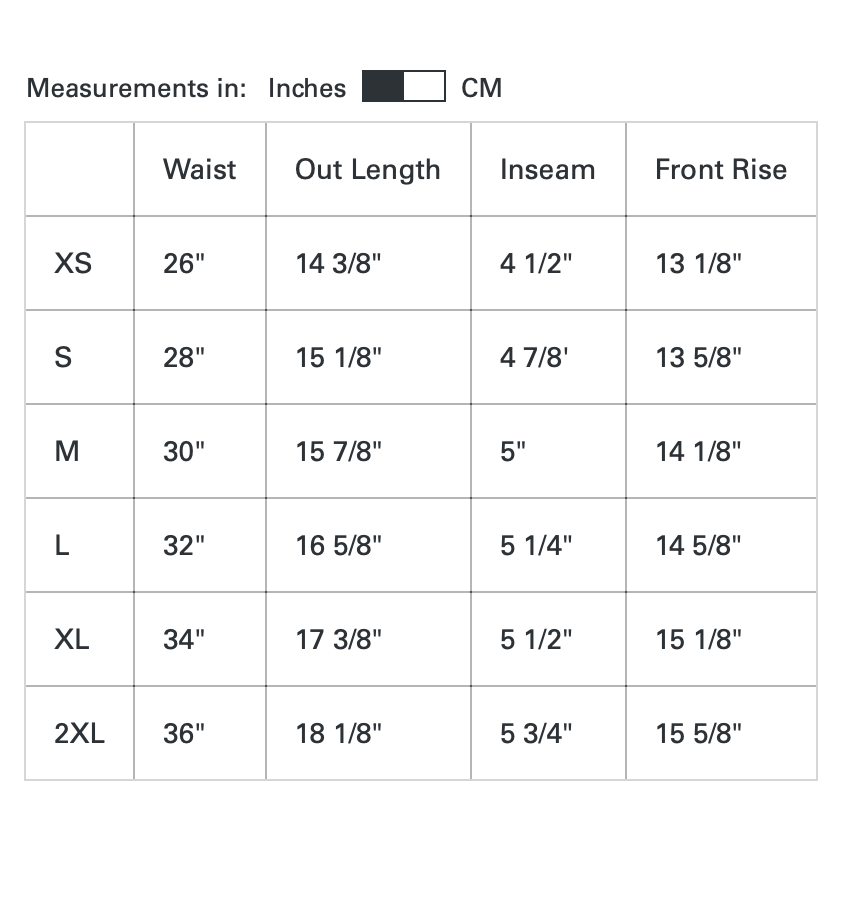Image resolution: width=848 pixels, height=918 pixels.
Task: Click the 26" waist value for XS
Action: pyautogui.click(x=183, y=263)
